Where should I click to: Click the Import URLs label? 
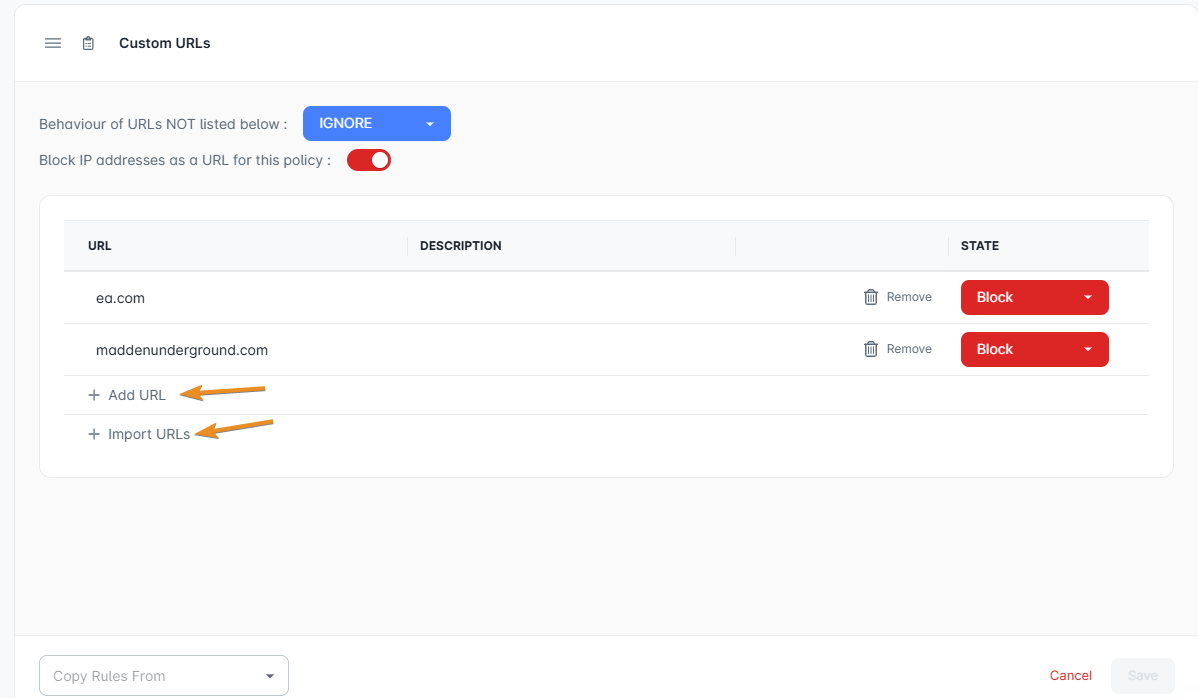(149, 434)
